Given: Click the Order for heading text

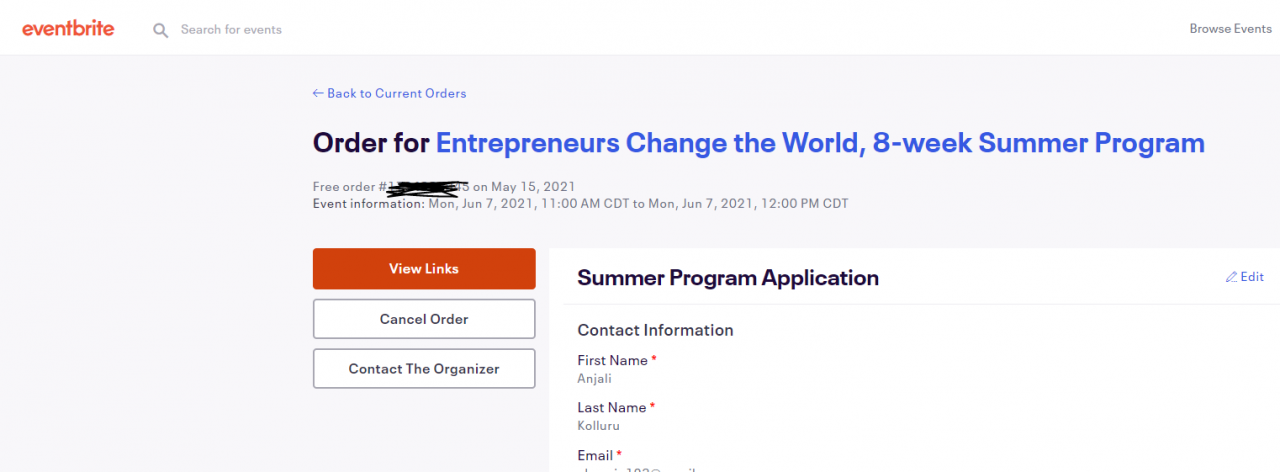Looking at the screenshot, I should (371, 143).
